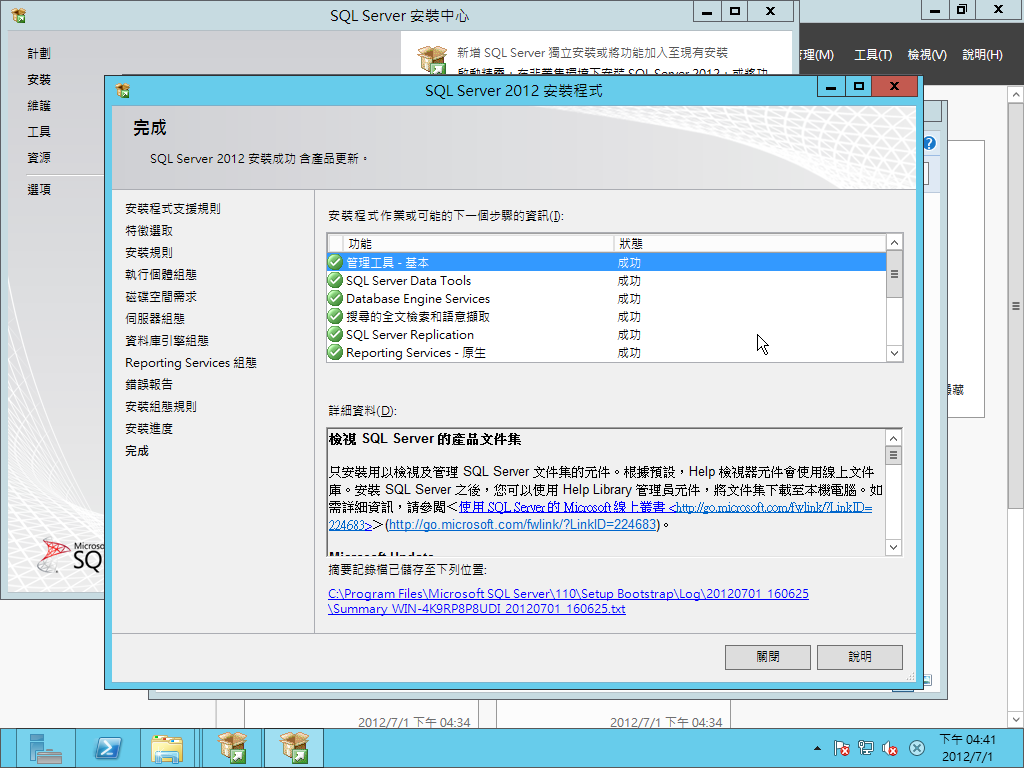Click green check icon for 管理工具 - 基本

335,263
